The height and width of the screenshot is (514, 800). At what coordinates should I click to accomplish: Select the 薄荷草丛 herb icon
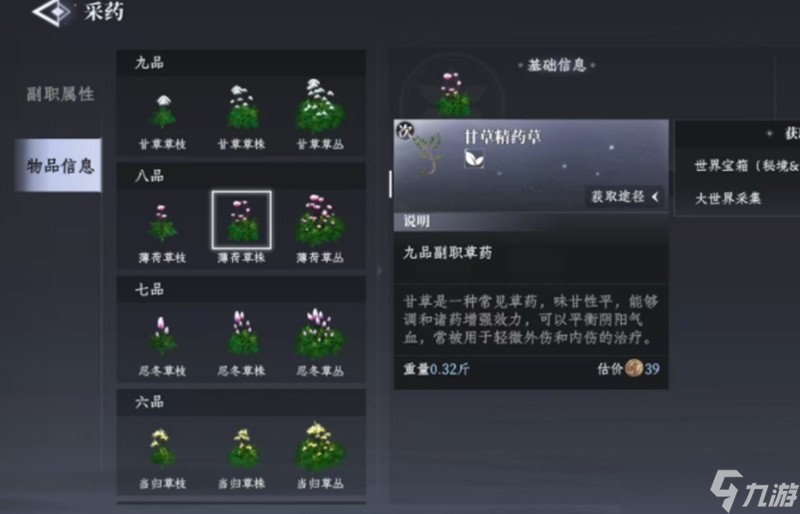(x=320, y=220)
